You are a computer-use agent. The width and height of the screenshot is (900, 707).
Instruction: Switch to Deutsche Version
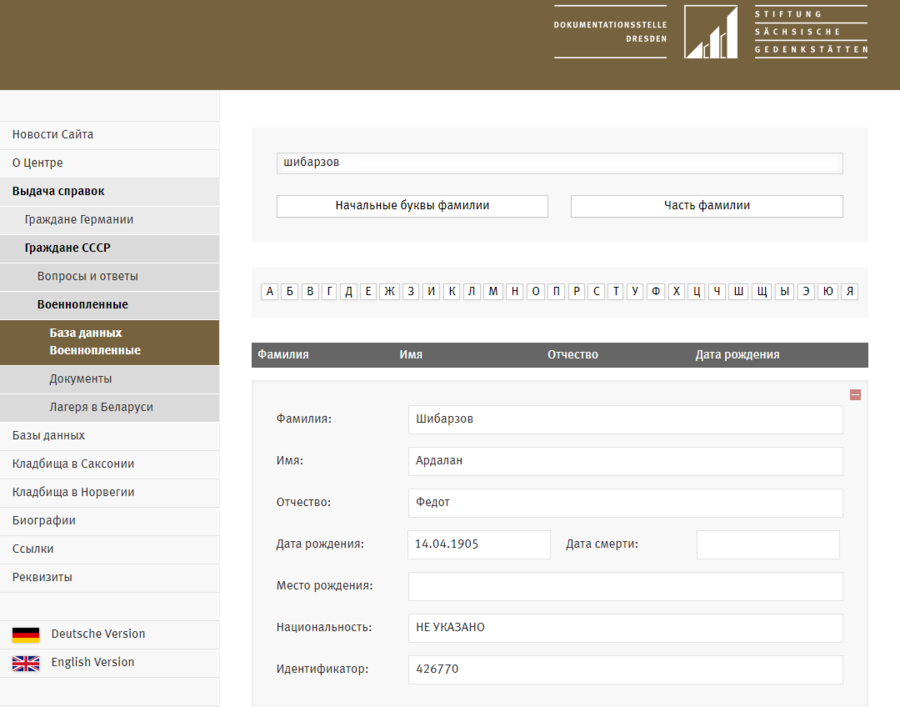pyautogui.click(x=98, y=634)
